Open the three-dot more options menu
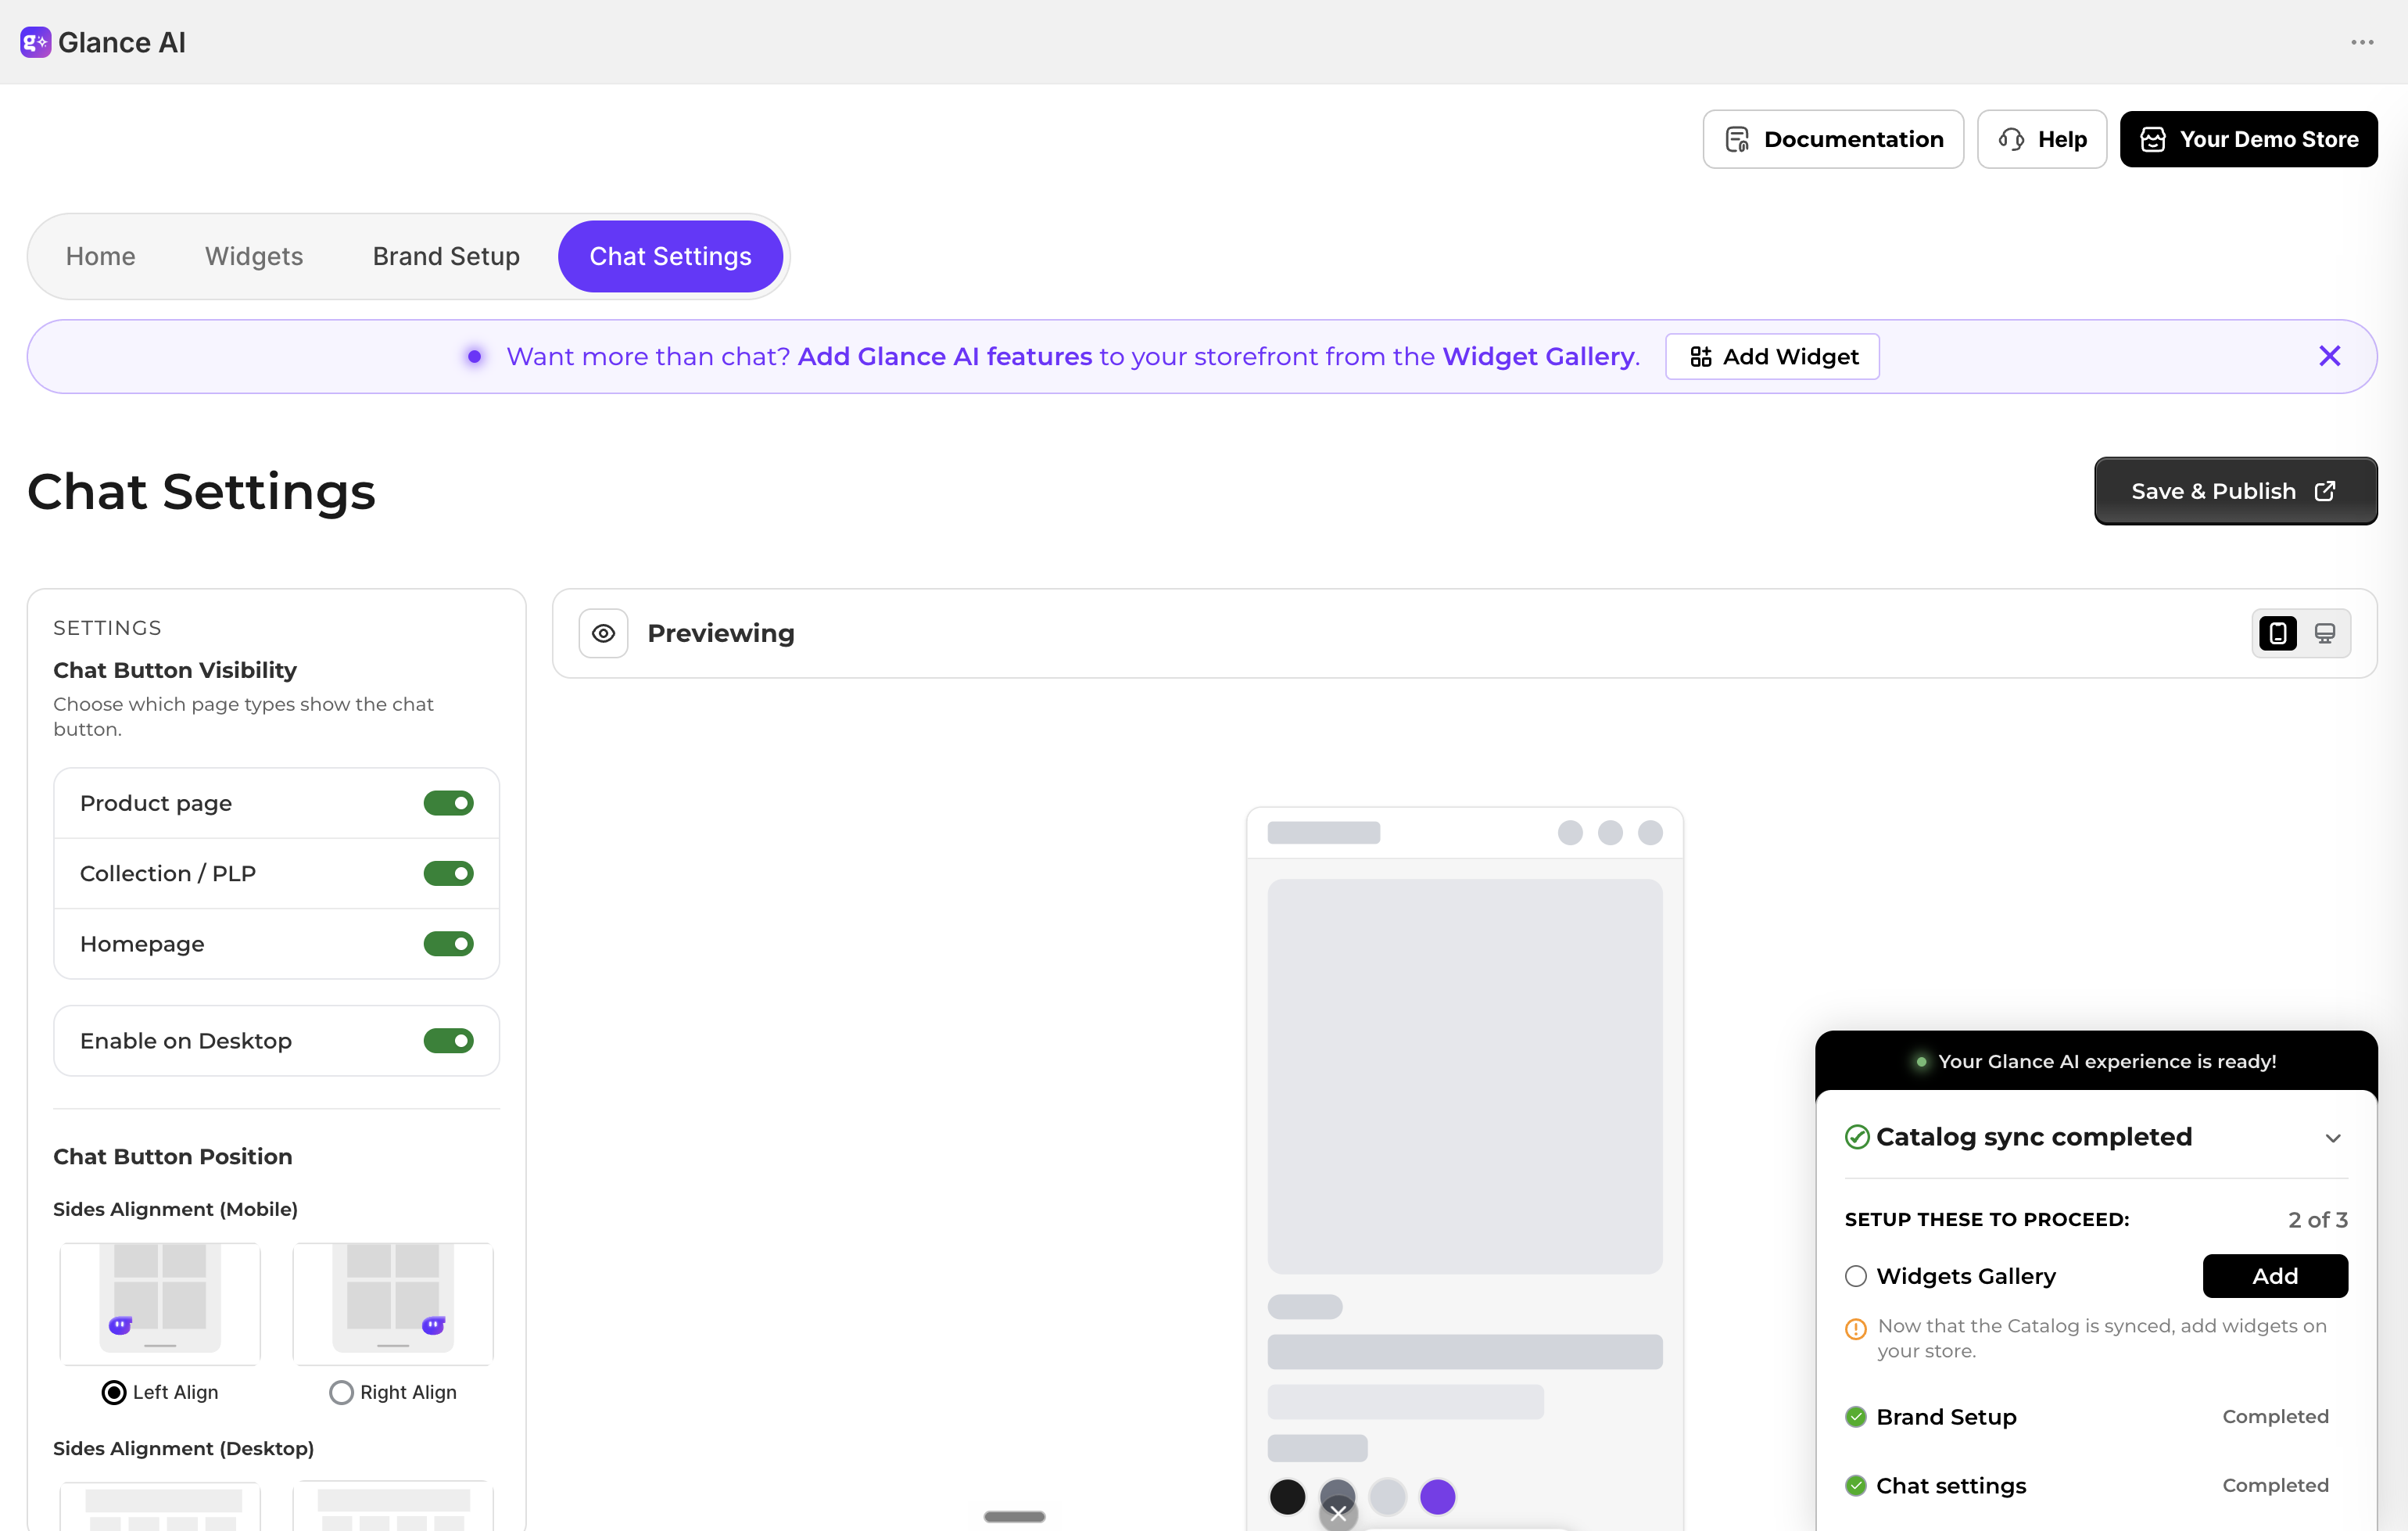 [x=2362, y=42]
